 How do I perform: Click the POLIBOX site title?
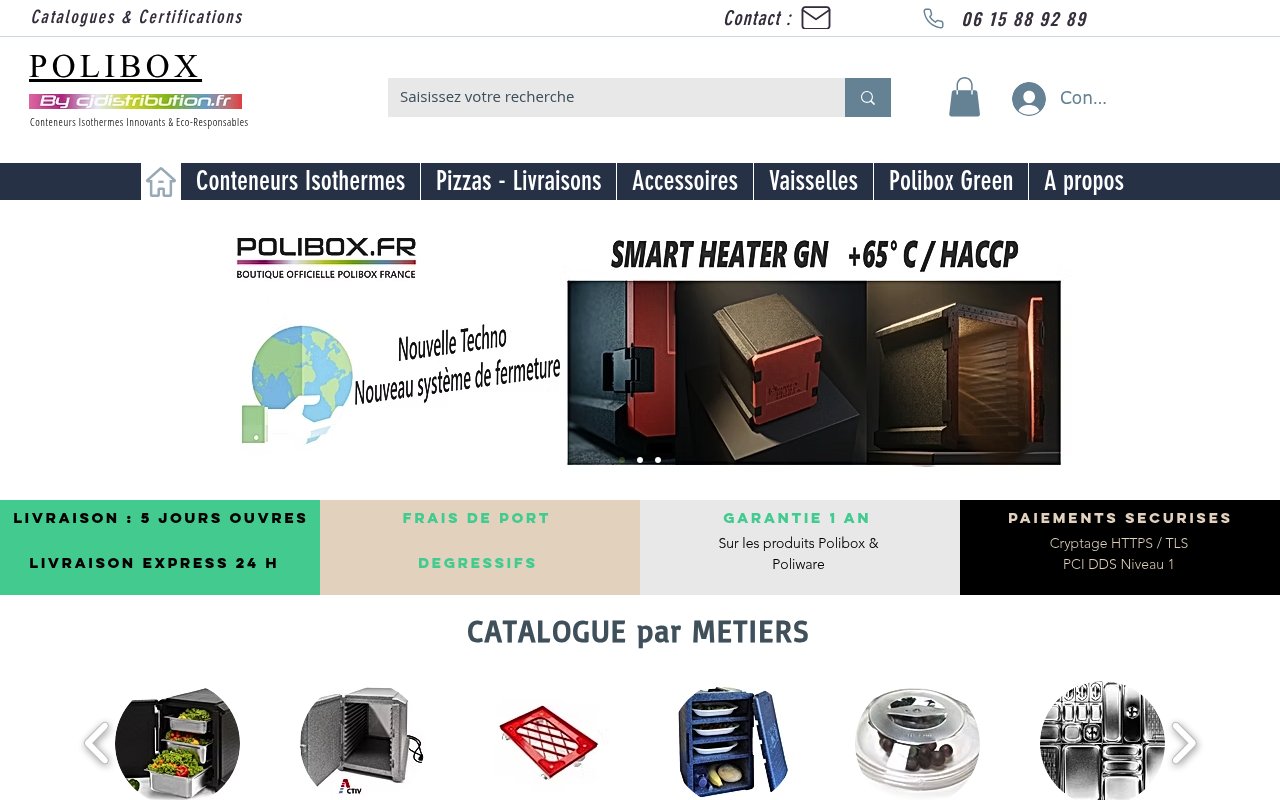click(115, 67)
